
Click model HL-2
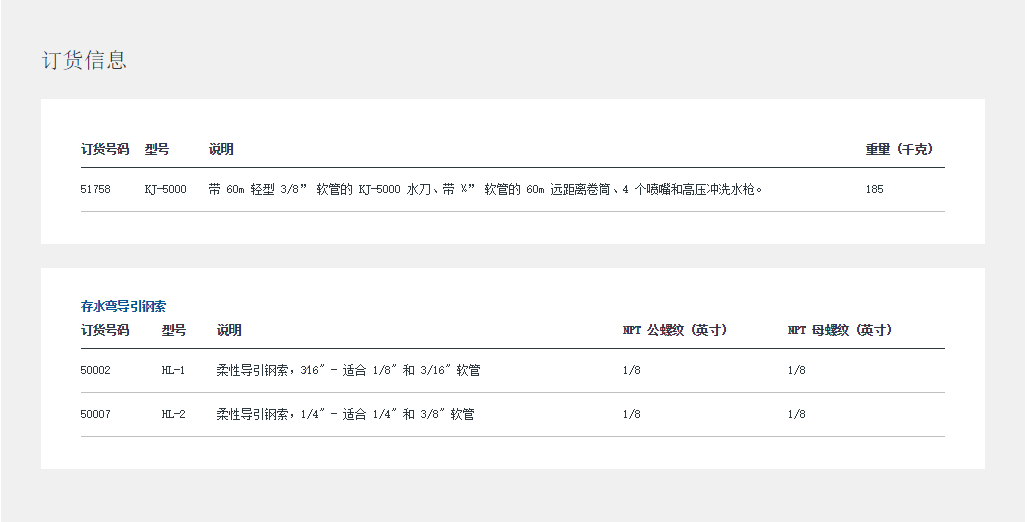click(174, 414)
